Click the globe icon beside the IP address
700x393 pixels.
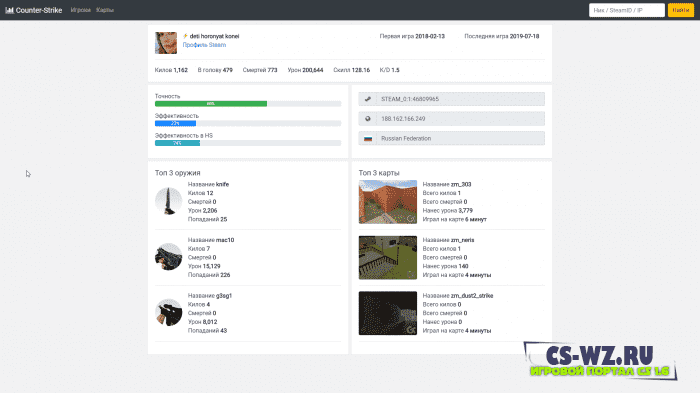click(x=367, y=118)
